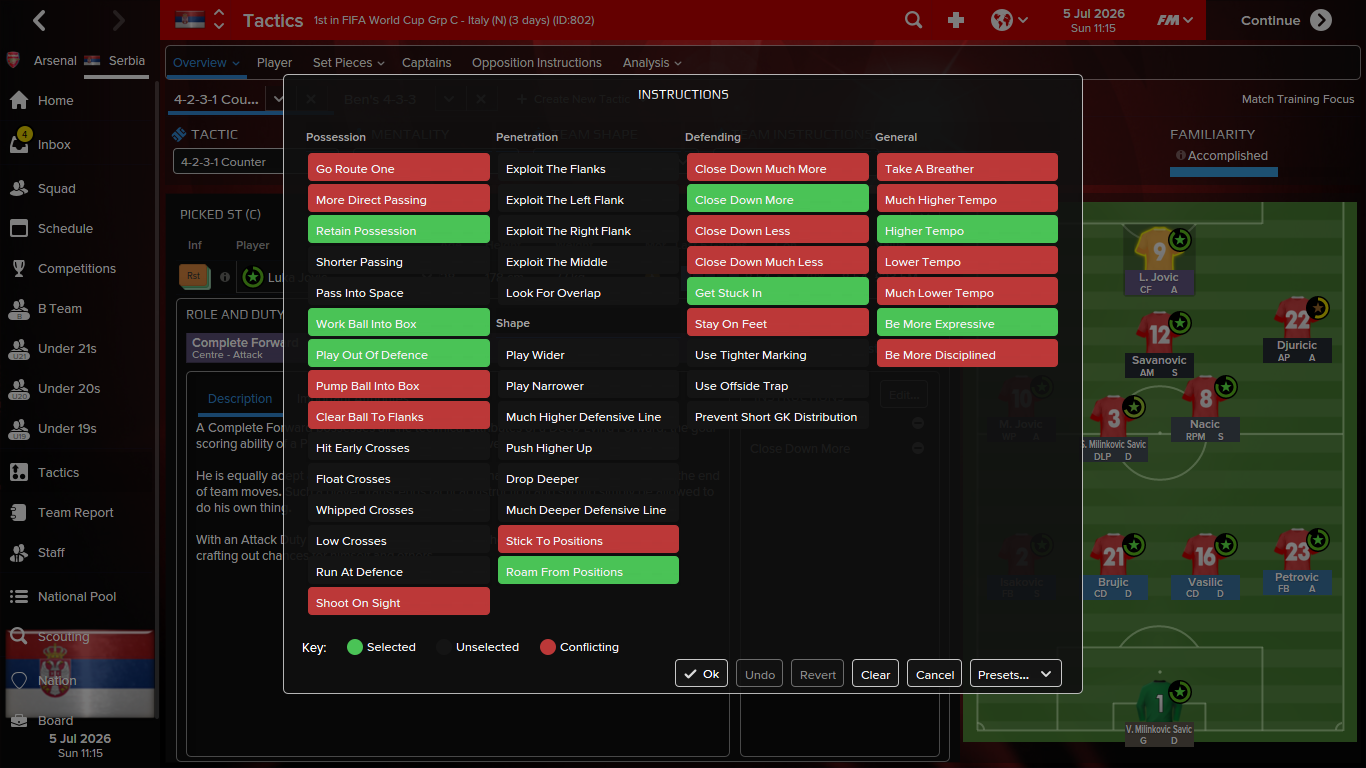Open the Under 19s sidebar icon

pos(18,429)
